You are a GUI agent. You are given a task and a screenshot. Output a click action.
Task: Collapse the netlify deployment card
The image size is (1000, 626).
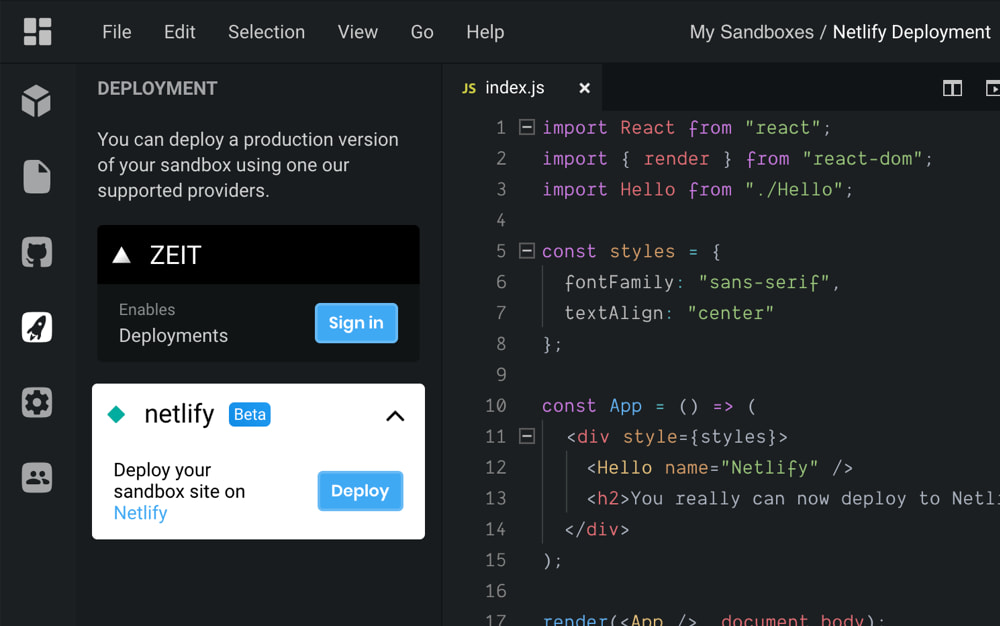click(395, 416)
